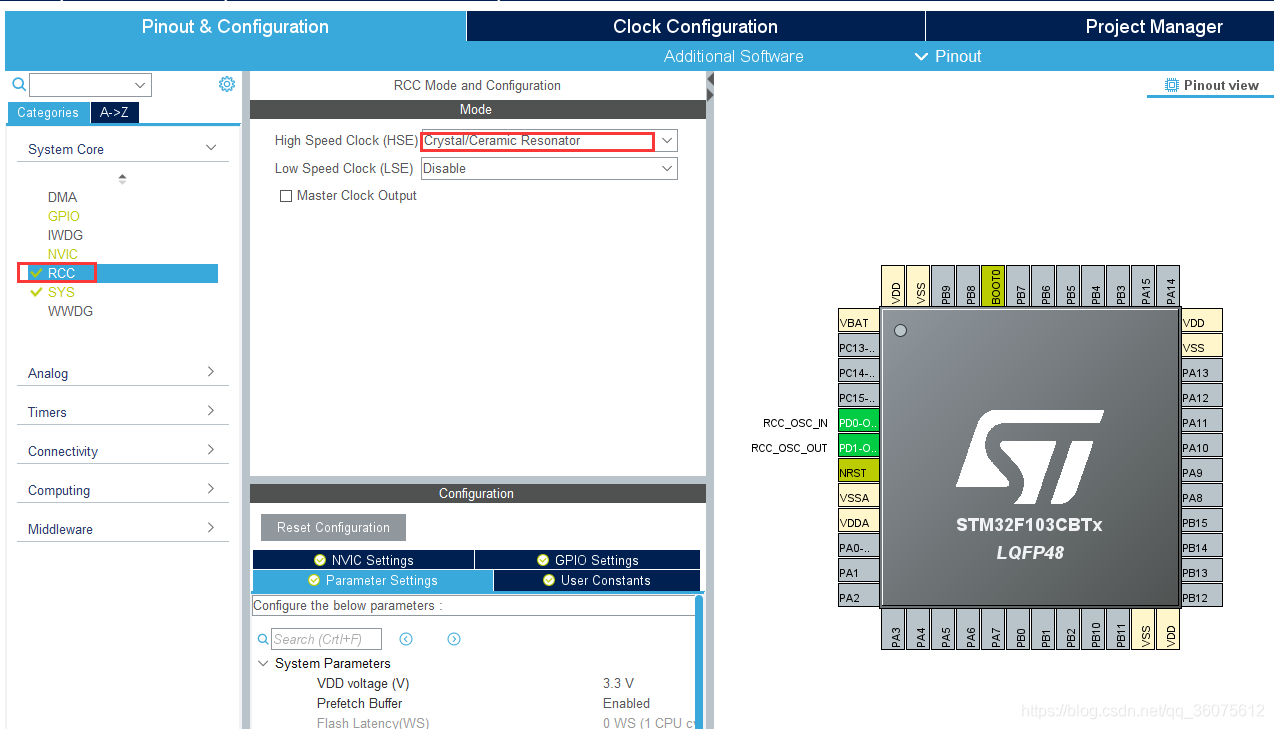Click the search magnifier icon in the peripherals sidebar

point(18,84)
